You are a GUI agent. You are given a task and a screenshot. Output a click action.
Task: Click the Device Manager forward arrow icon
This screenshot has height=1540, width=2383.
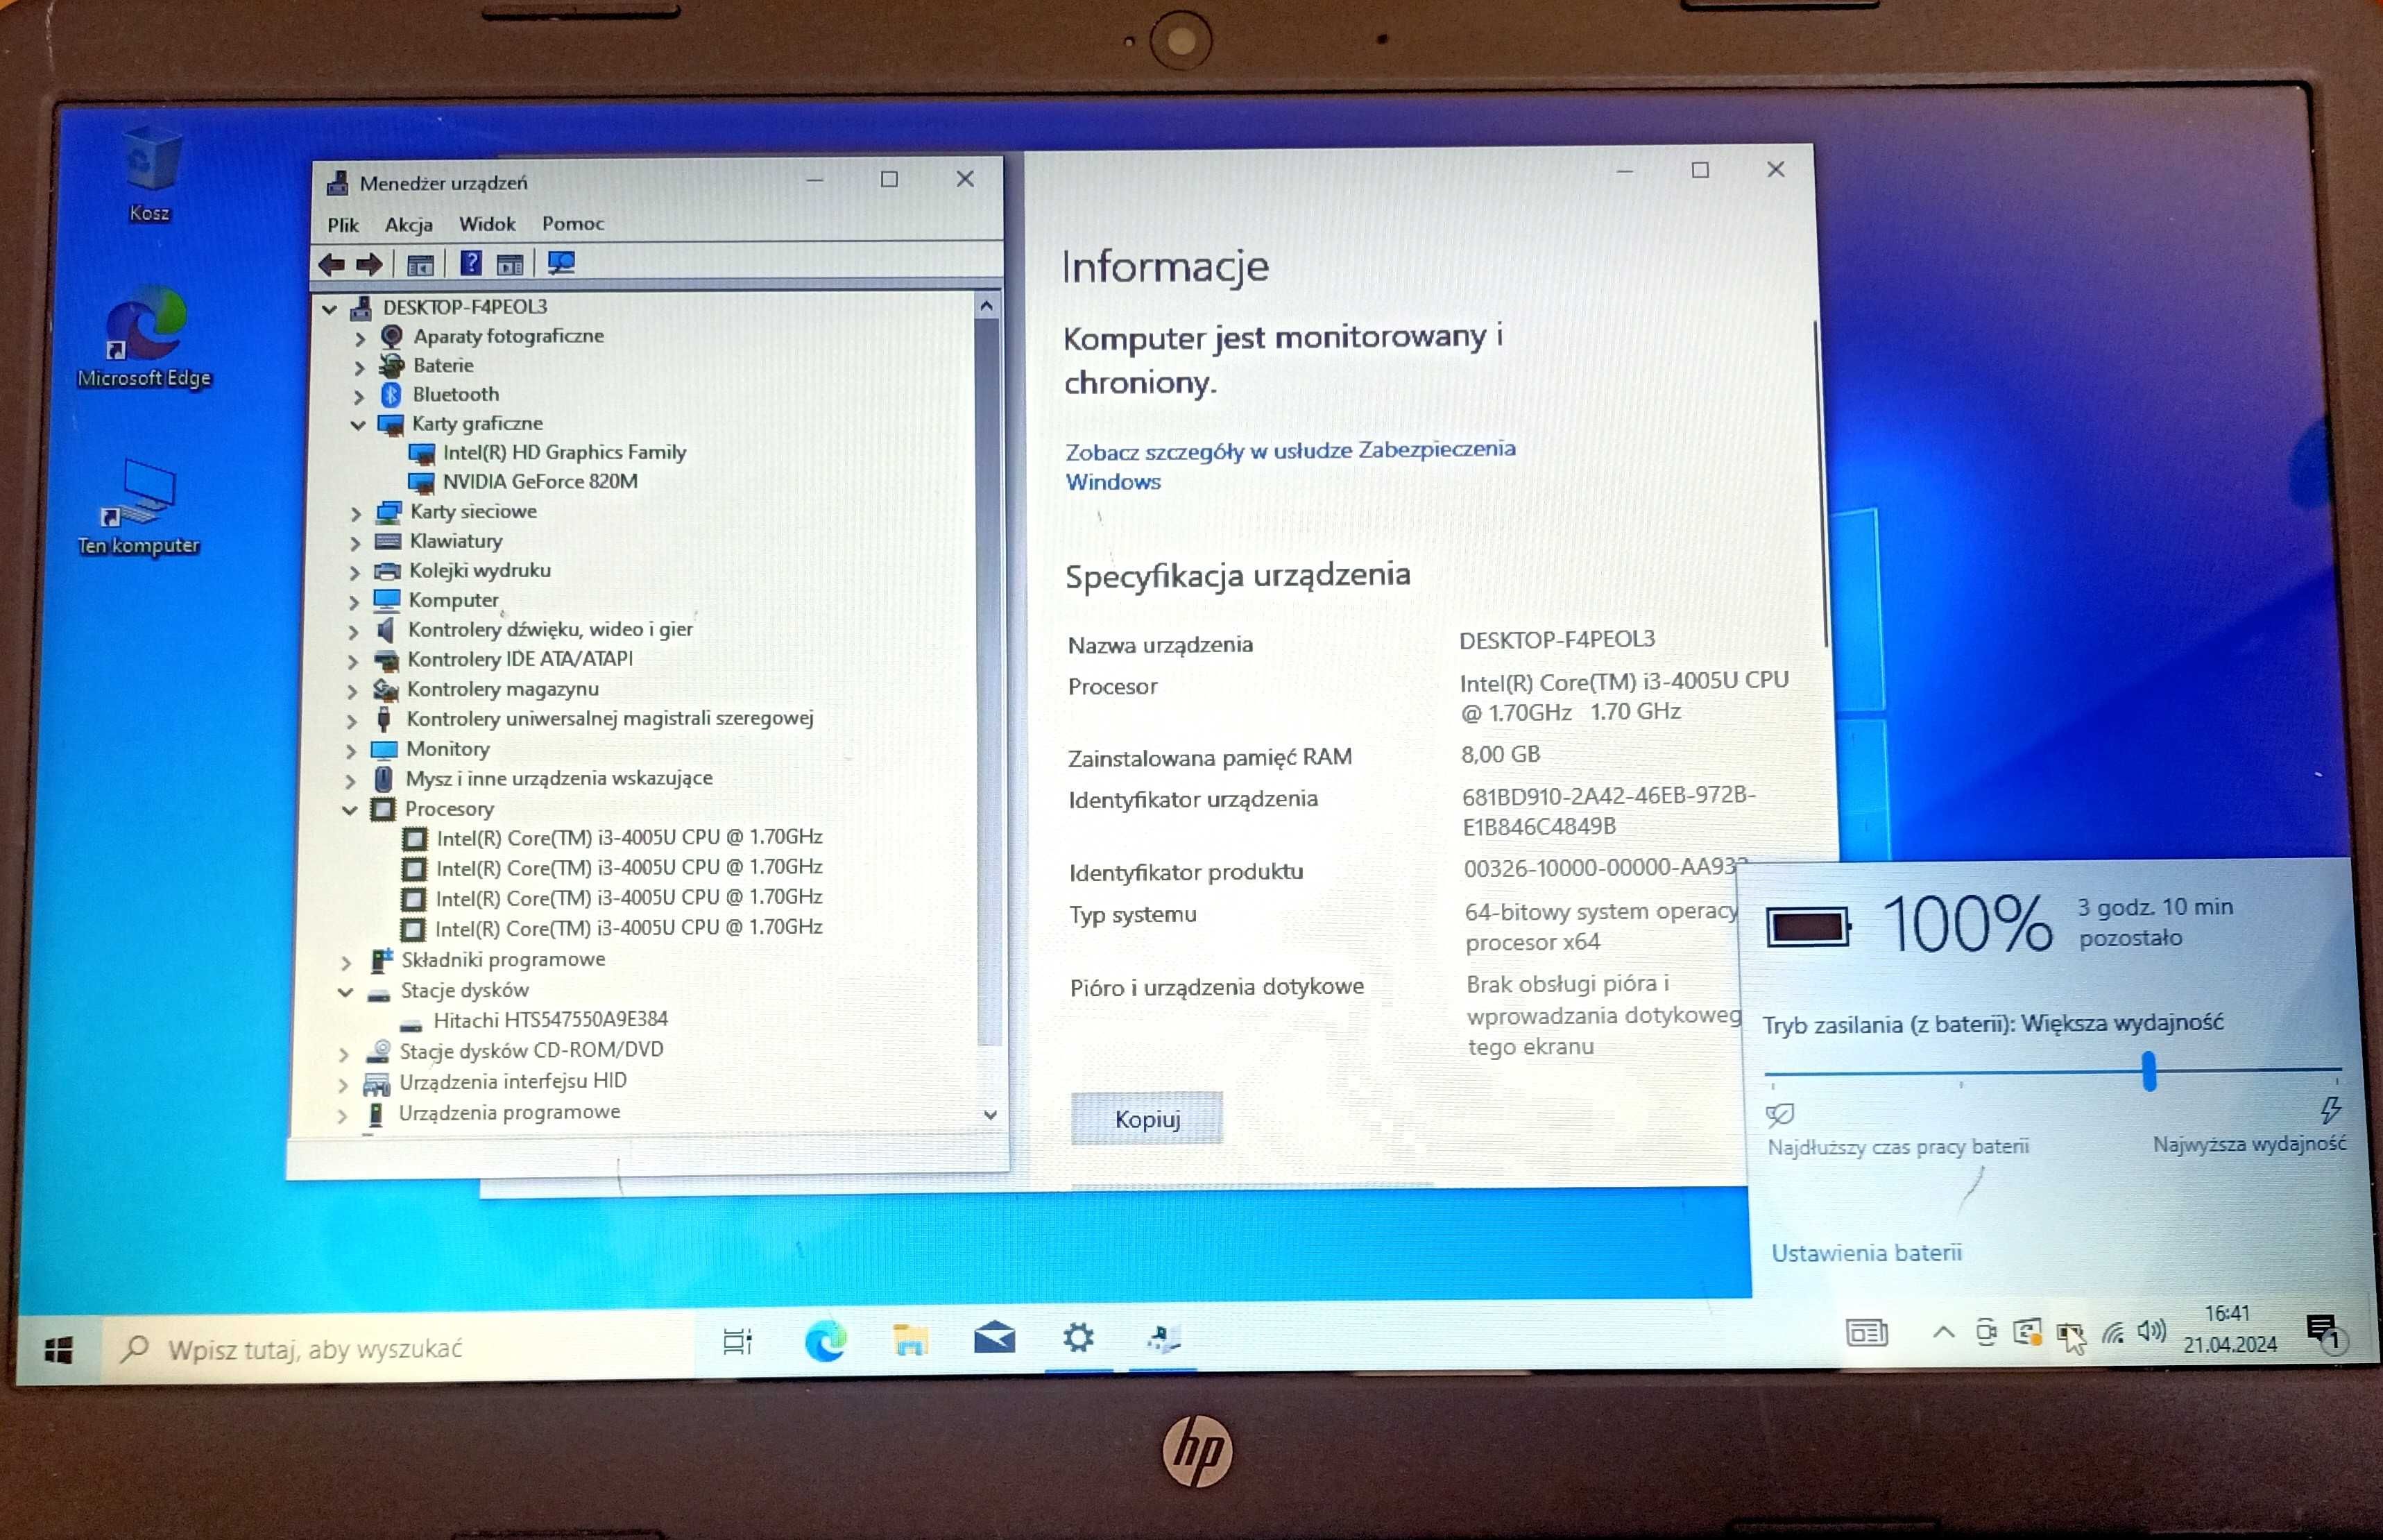tap(365, 262)
